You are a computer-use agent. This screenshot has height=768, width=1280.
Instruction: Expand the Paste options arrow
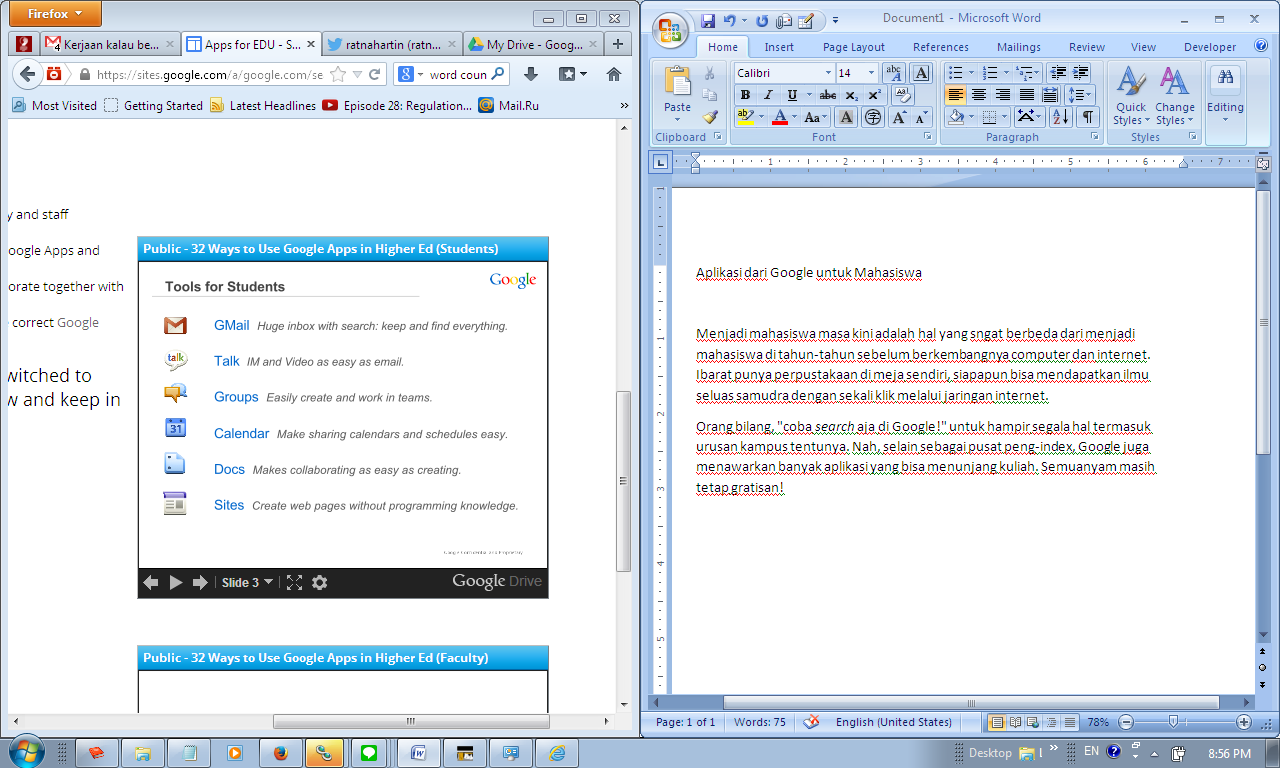click(677, 119)
